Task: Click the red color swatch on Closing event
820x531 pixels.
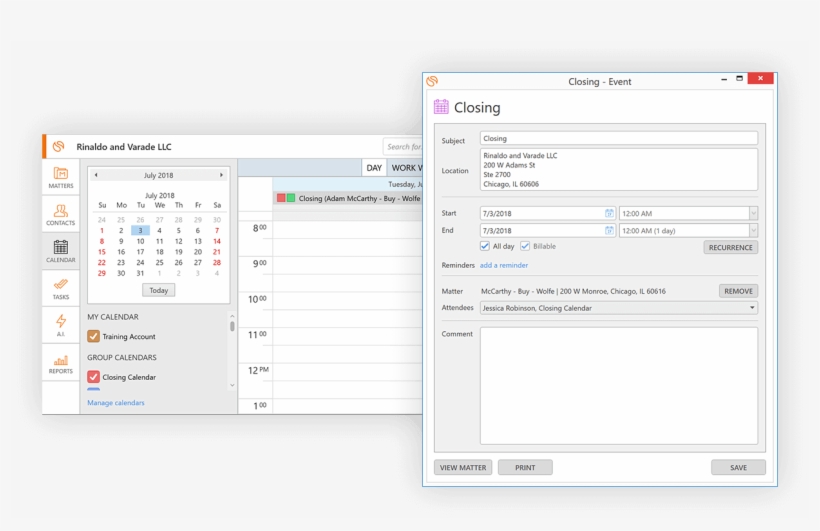Action: coord(281,198)
